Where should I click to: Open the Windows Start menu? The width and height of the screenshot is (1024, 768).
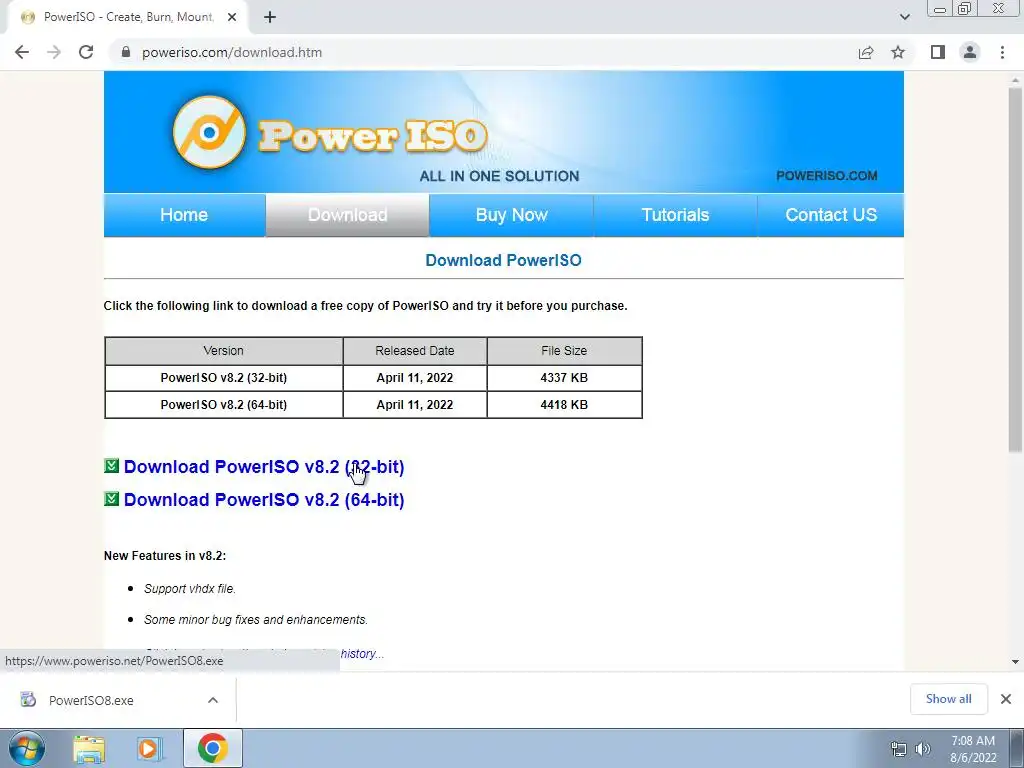pos(27,748)
